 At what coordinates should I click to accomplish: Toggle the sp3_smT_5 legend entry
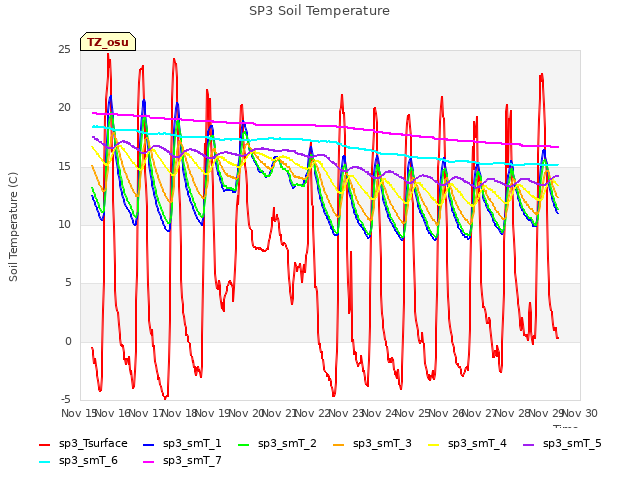pos(562,444)
